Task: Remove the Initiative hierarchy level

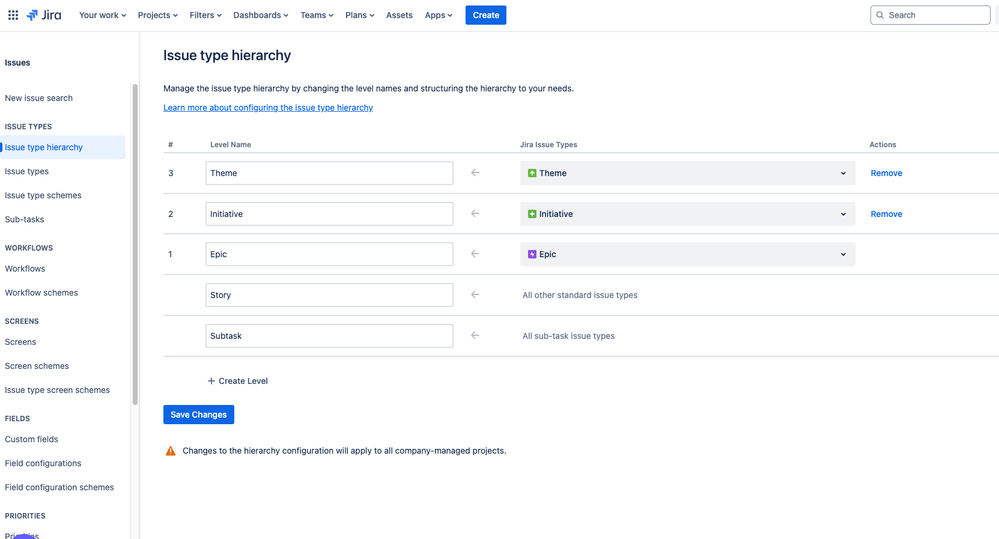Action: (886, 214)
